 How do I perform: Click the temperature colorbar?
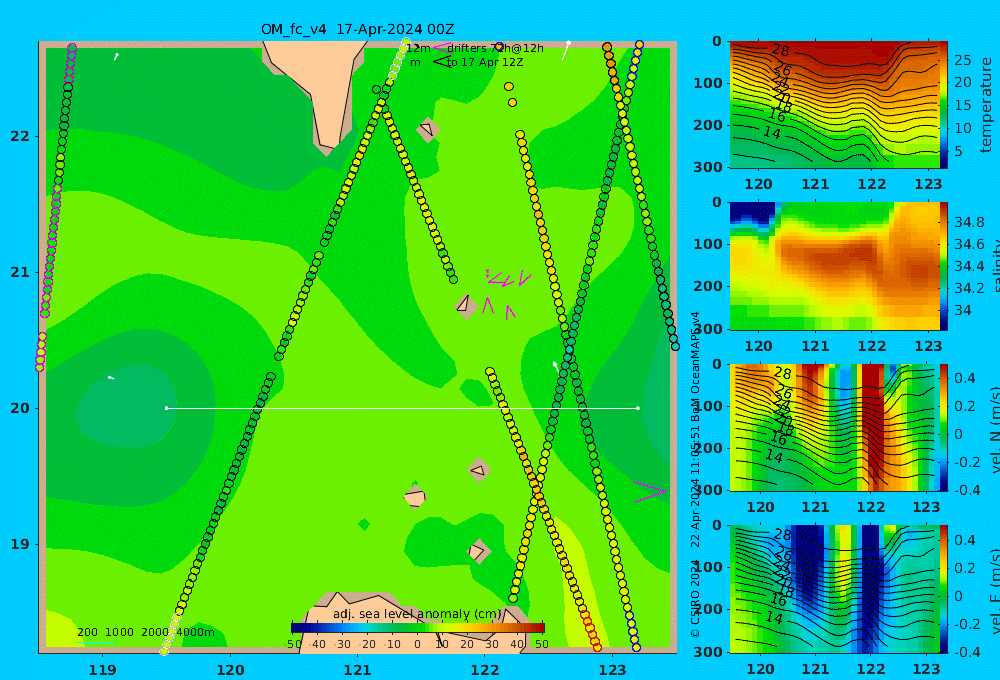[x=943, y=105]
